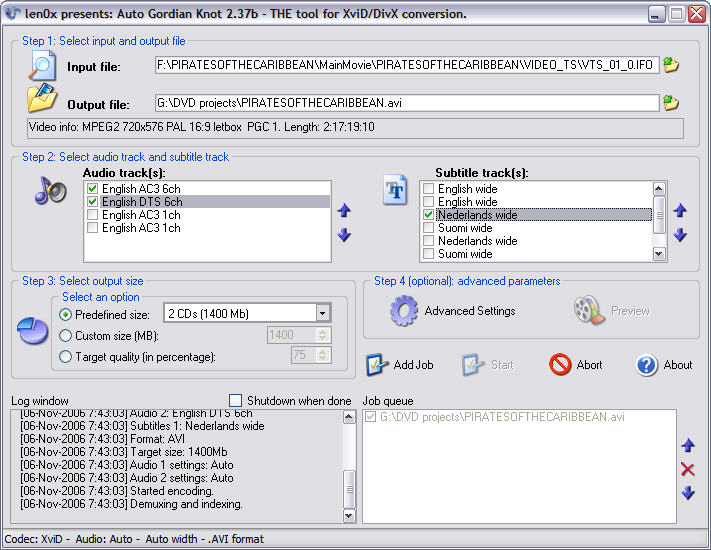Click the status bar codec text

coord(134,539)
